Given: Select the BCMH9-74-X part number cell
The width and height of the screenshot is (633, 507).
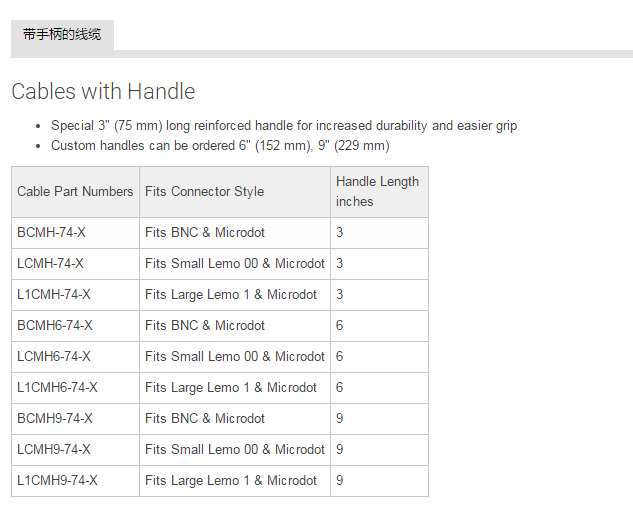Looking at the screenshot, I should tap(55, 419).
